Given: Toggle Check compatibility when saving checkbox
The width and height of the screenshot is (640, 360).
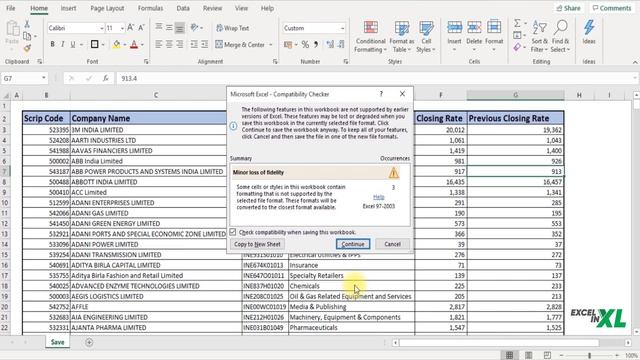Looking at the screenshot, I should click(x=233, y=232).
